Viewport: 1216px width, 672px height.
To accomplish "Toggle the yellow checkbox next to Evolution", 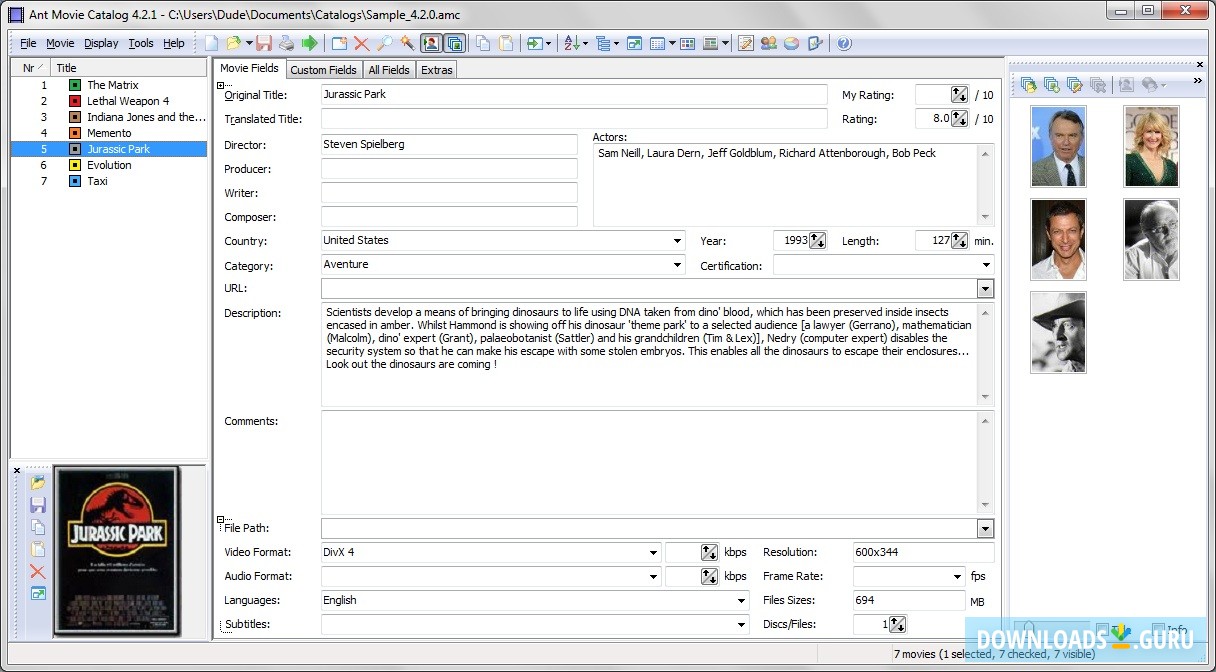I will point(75,165).
